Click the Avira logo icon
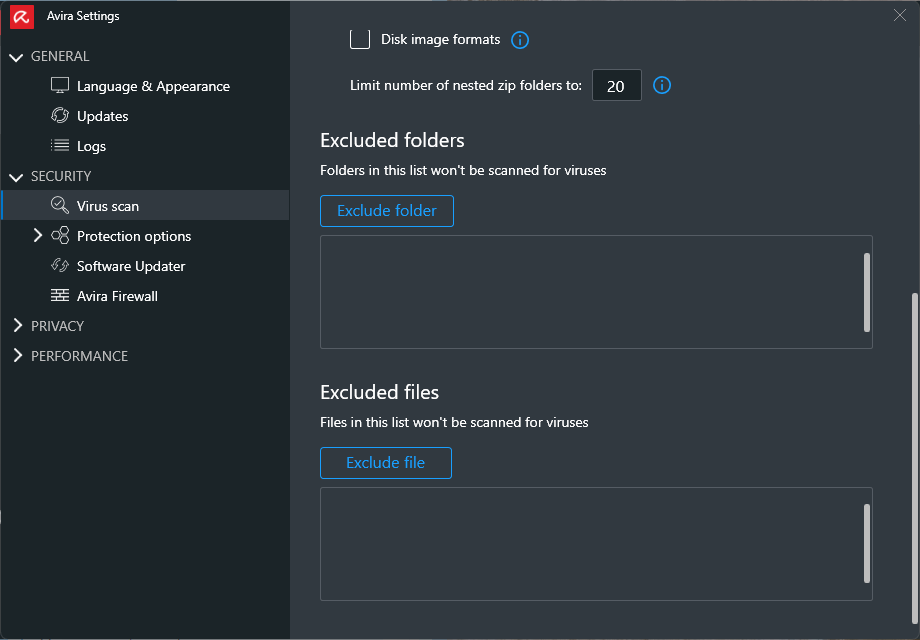The height and width of the screenshot is (640, 920). pyautogui.click(x=22, y=16)
